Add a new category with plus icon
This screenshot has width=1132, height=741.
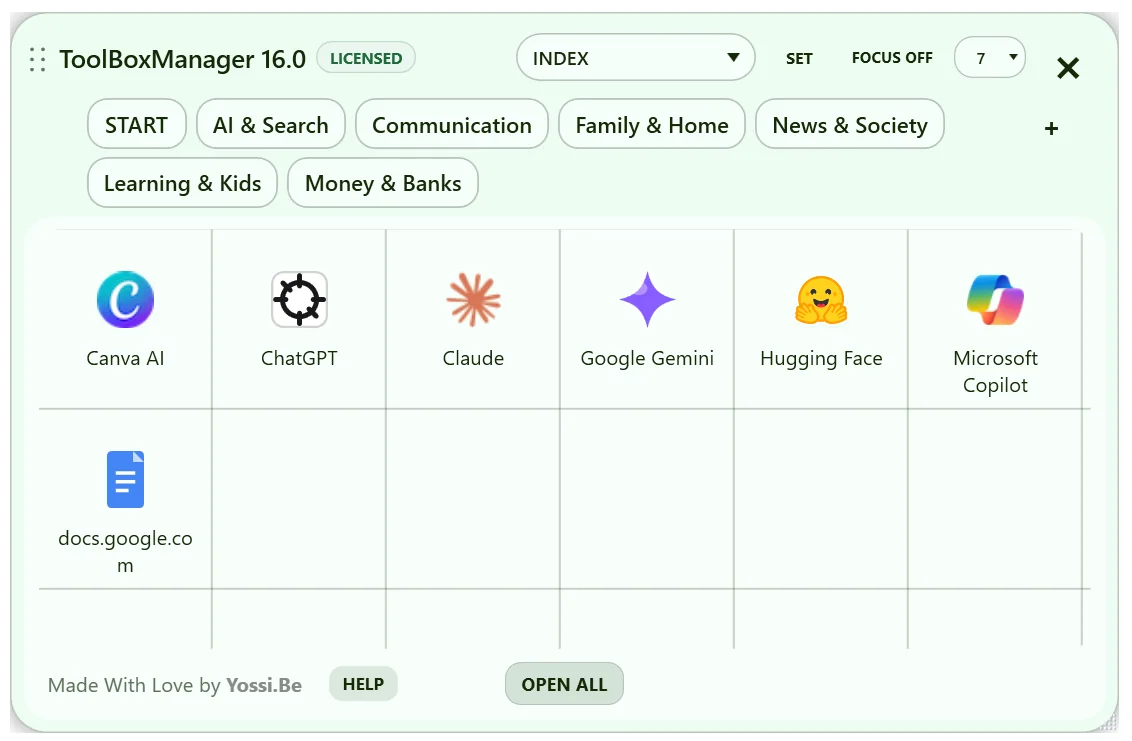click(x=1051, y=129)
